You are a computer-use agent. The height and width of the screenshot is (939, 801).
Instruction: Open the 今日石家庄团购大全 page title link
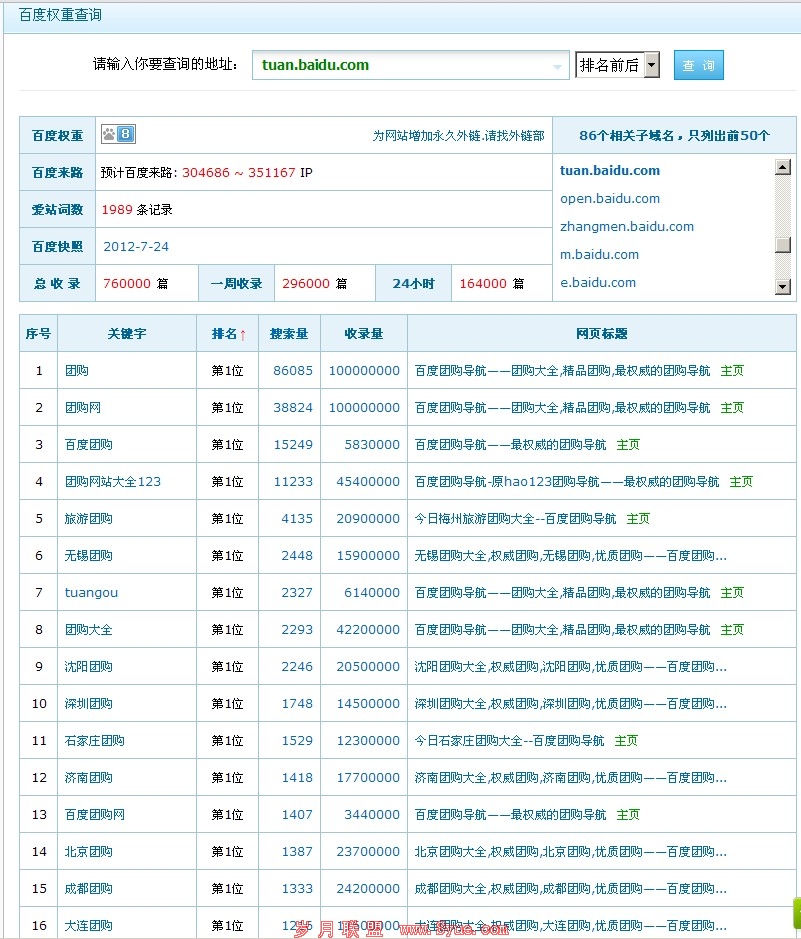pyautogui.click(x=509, y=741)
